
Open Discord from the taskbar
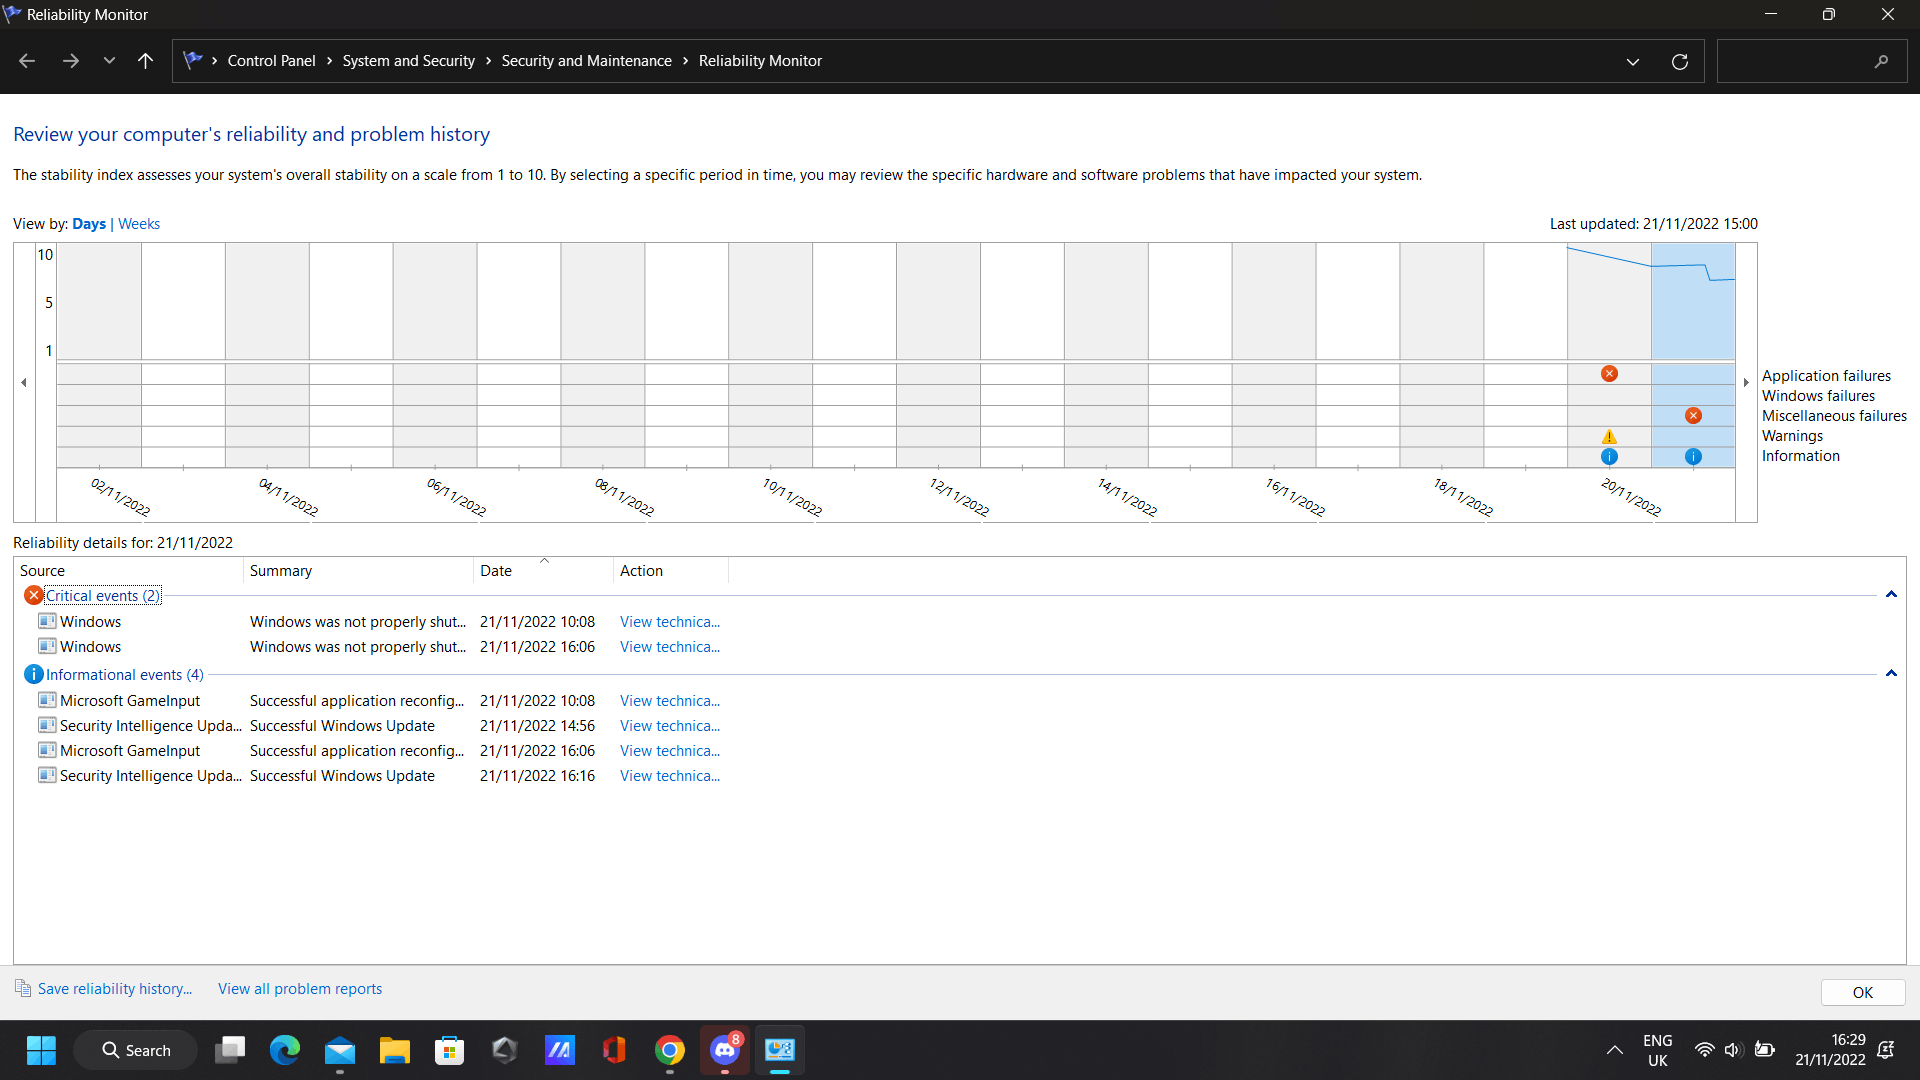pos(725,1050)
